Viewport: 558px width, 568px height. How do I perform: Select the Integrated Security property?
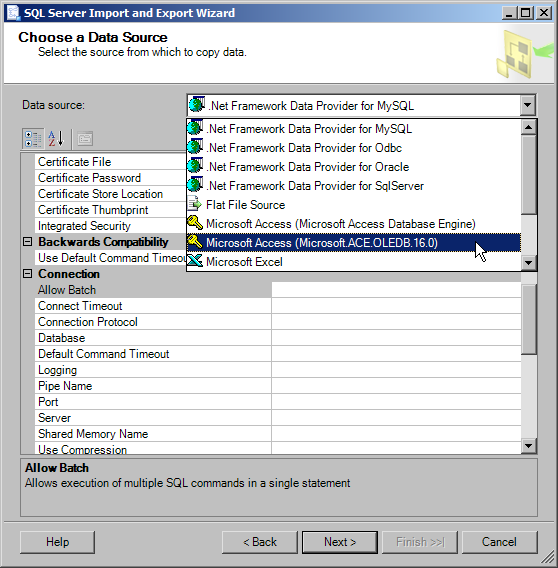coord(111,226)
